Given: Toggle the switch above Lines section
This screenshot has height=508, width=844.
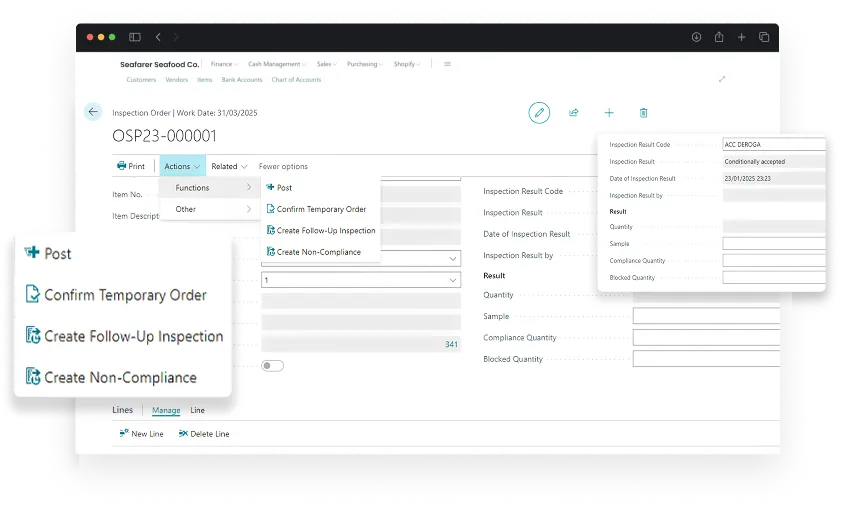Looking at the screenshot, I should click(272, 366).
